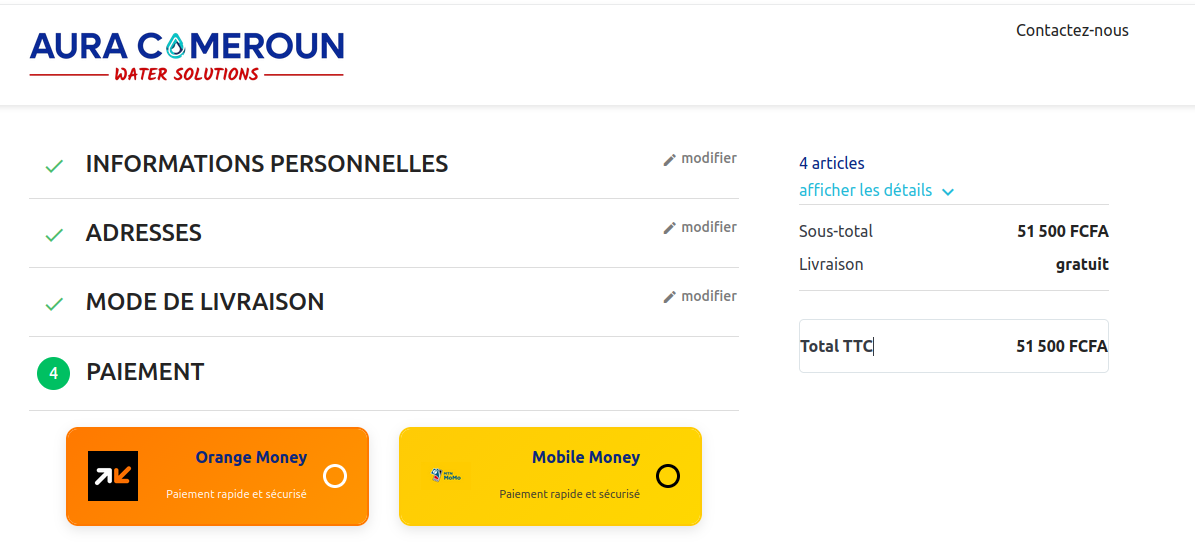
Task: Click the green step 4 badge
Action: tap(53, 374)
